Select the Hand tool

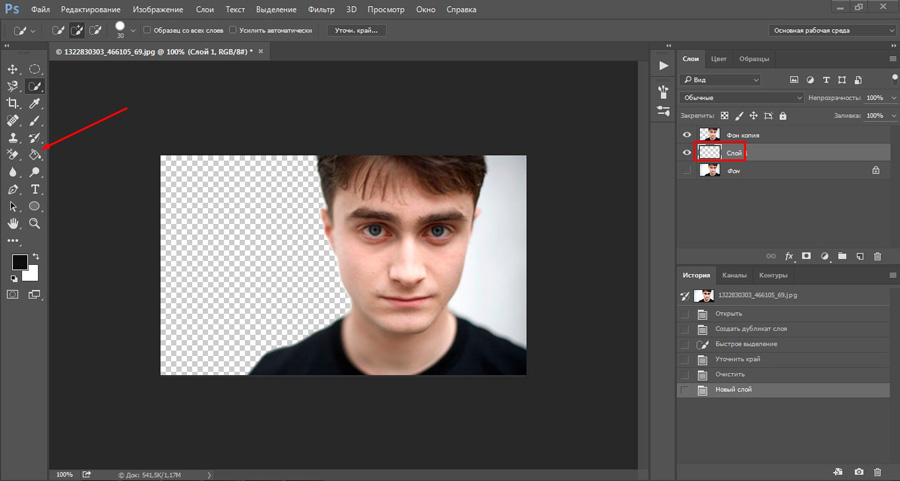(13, 223)
